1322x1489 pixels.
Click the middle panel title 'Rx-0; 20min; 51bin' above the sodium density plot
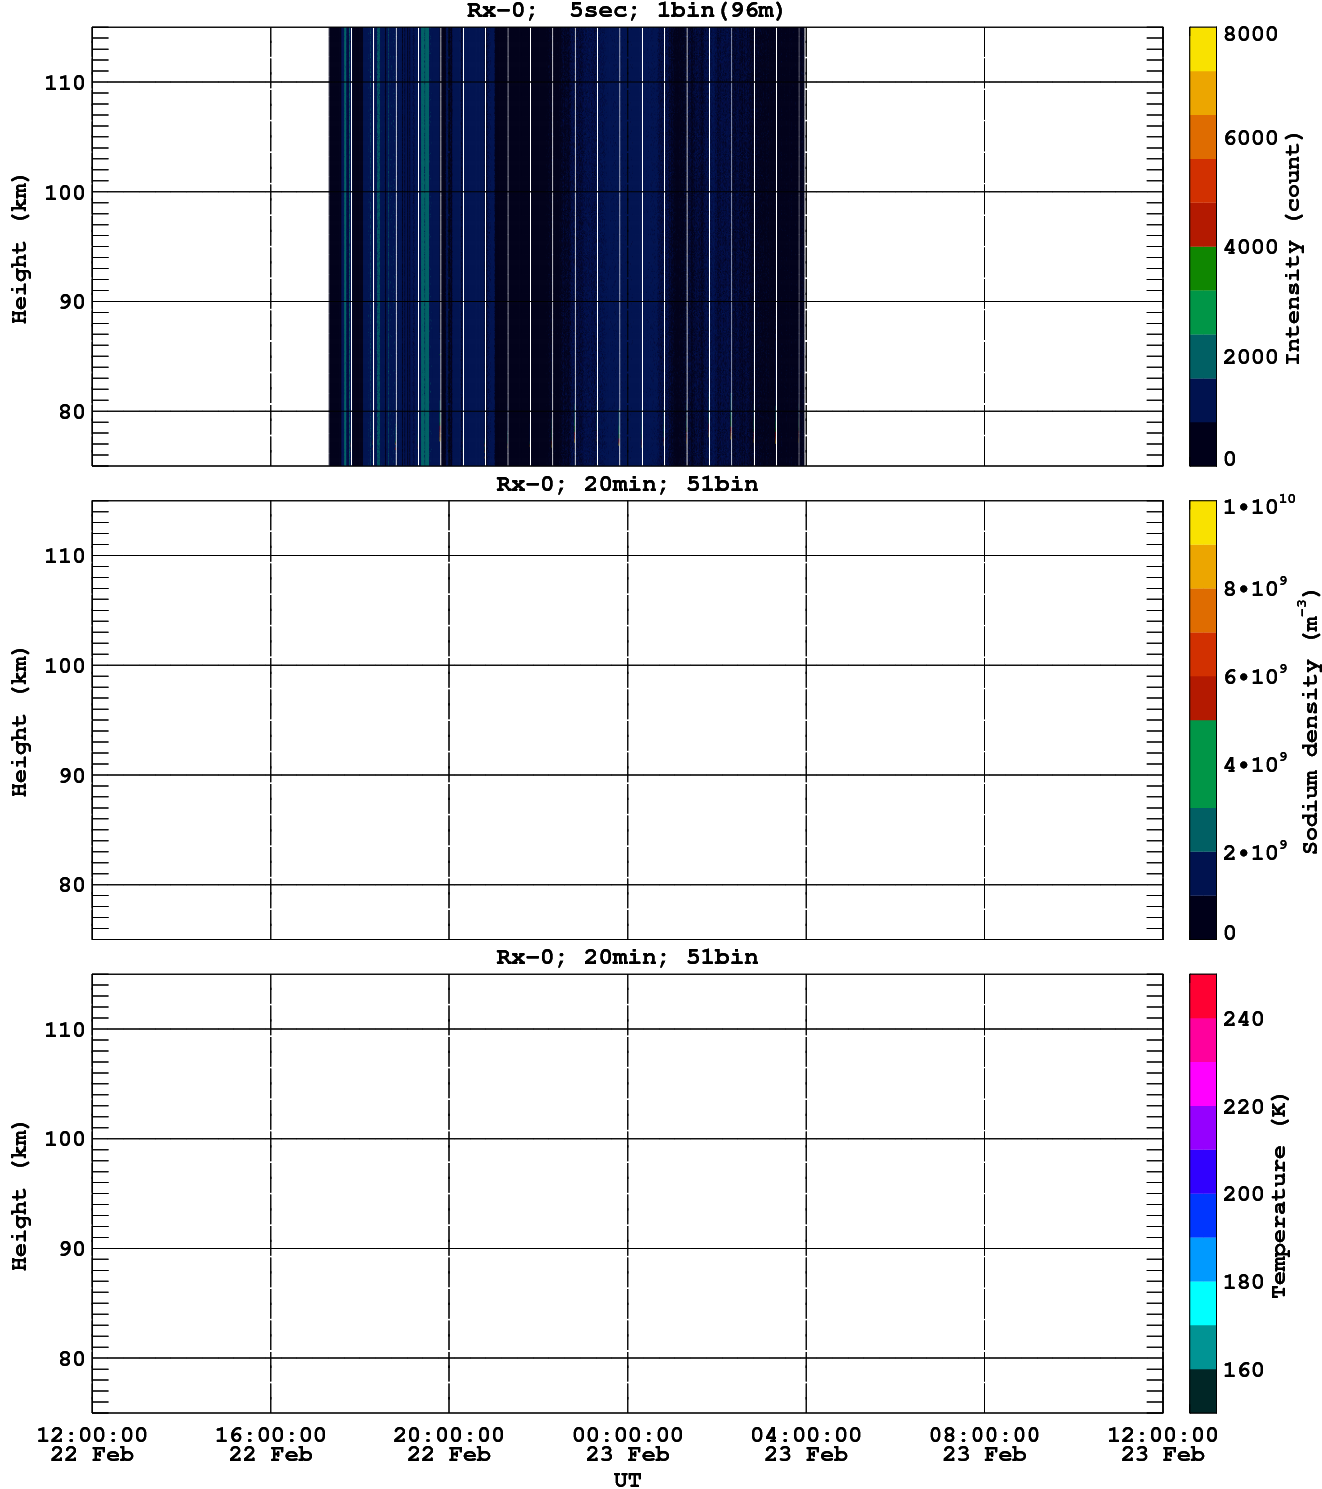coord(627,484)
